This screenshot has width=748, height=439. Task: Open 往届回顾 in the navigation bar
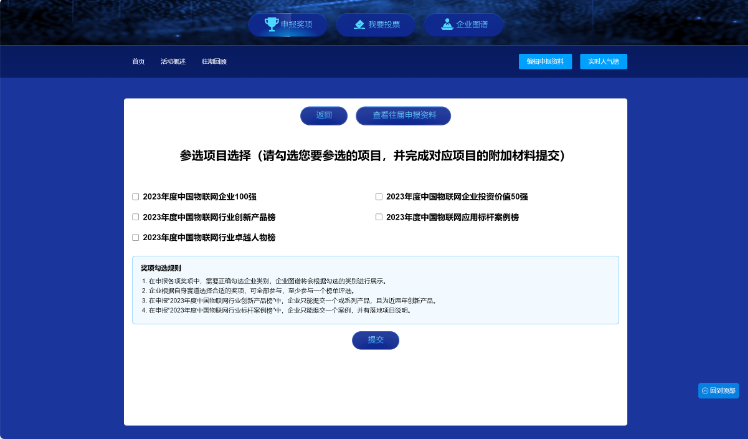[x=213, y=62]
